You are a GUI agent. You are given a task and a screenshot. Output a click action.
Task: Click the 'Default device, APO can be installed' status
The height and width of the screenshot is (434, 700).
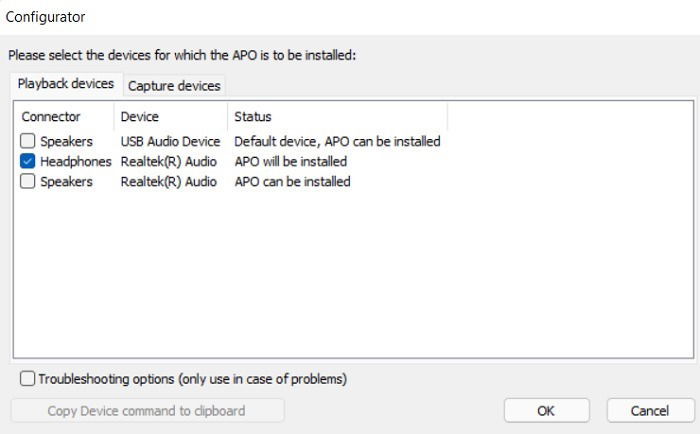338,142
